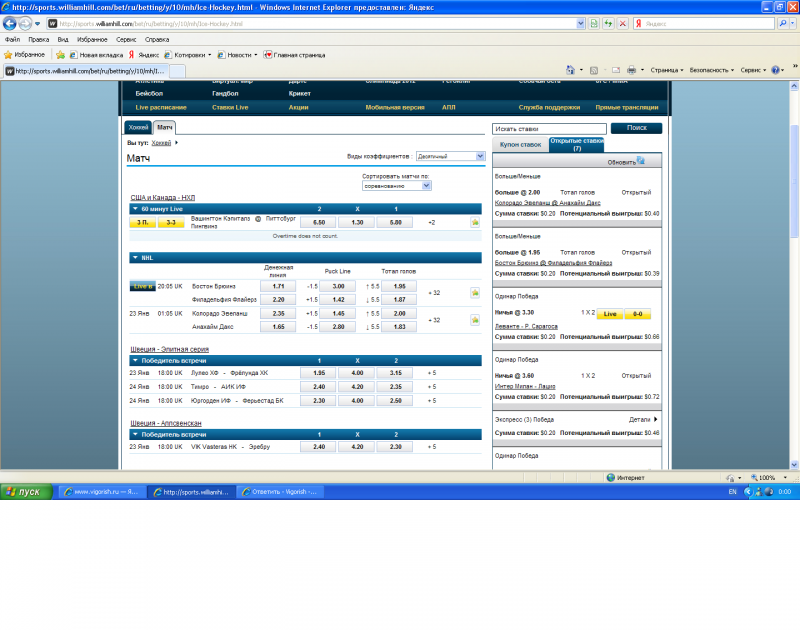Image resolution: width=800 pixels, height=630 pixels.
Task: Select the Открытые ставки (7) tab
Action: pyautogui.click(x=577, y=144)
